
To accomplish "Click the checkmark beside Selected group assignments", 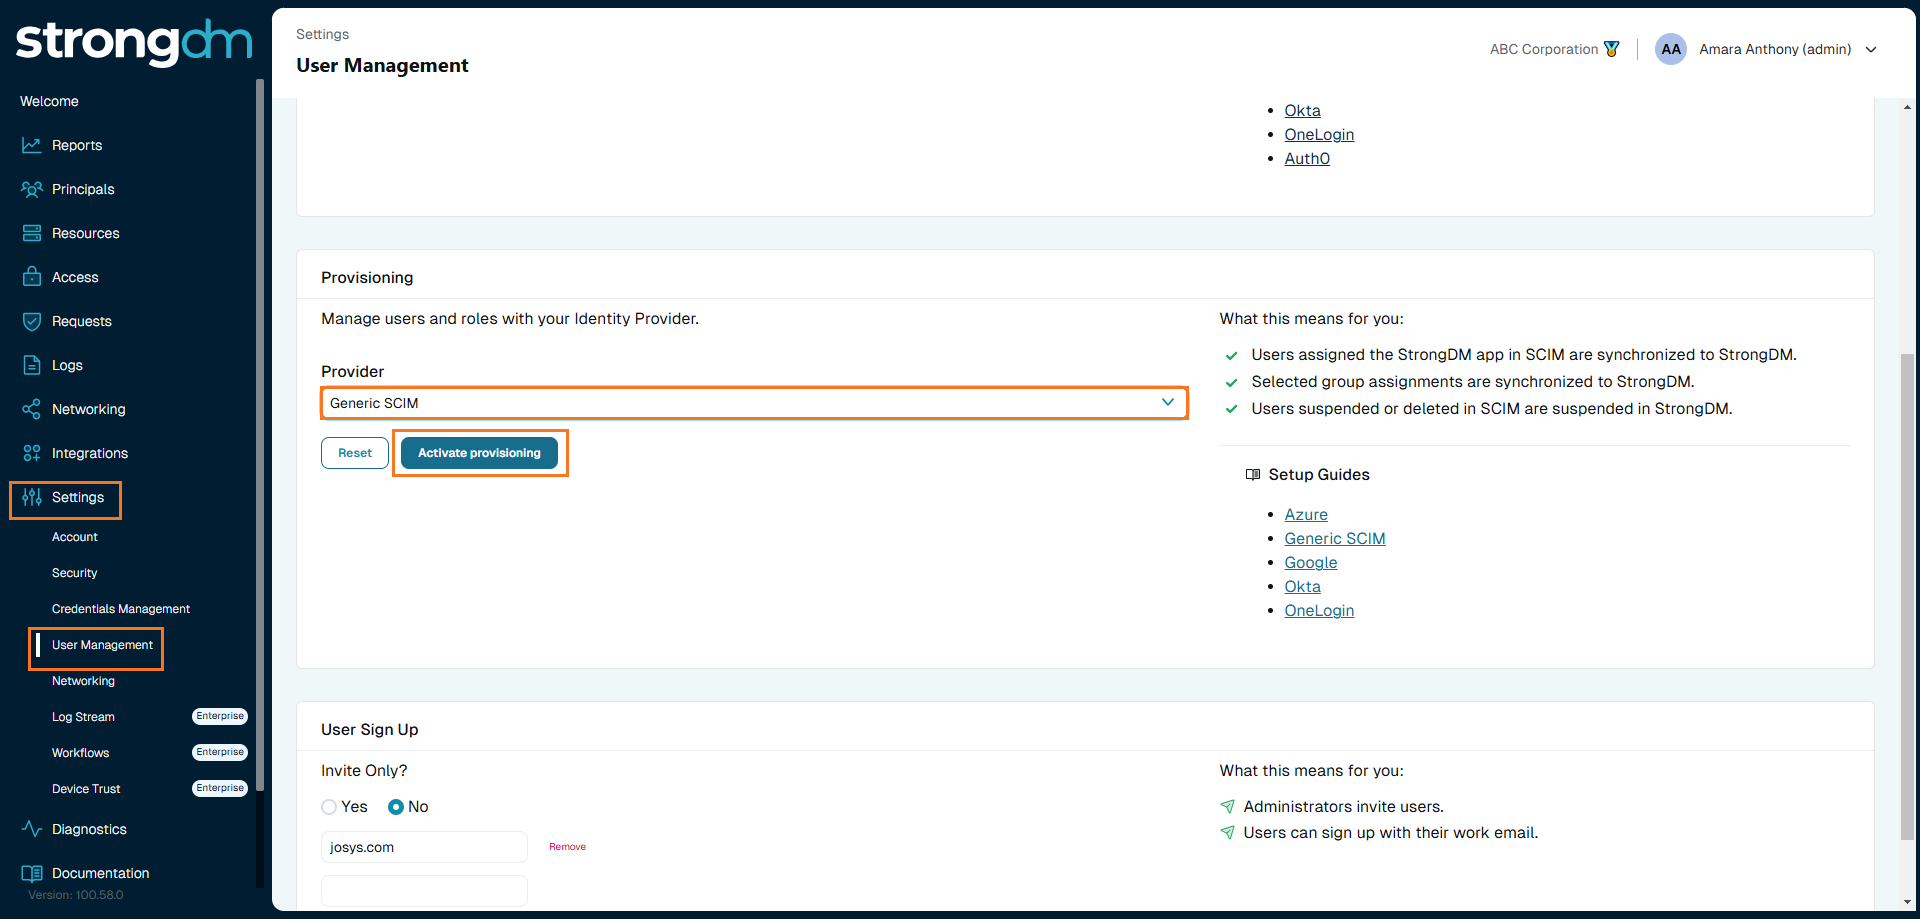I will coord(1232,382).
